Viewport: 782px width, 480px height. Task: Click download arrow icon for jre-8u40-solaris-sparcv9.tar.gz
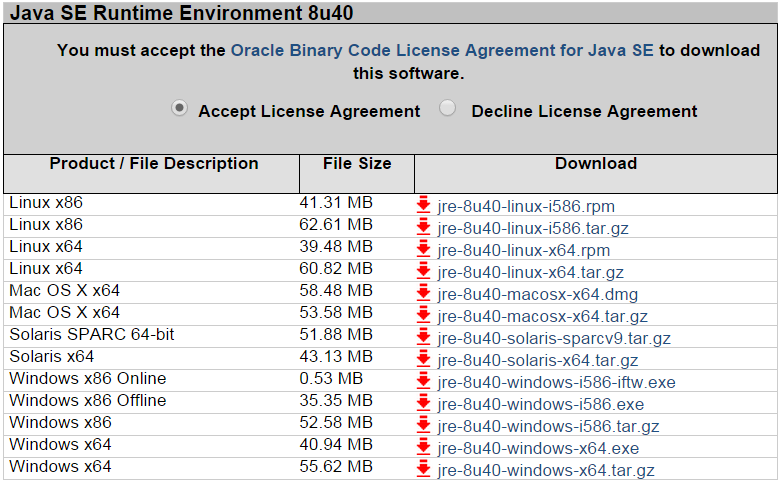point(423,337)
